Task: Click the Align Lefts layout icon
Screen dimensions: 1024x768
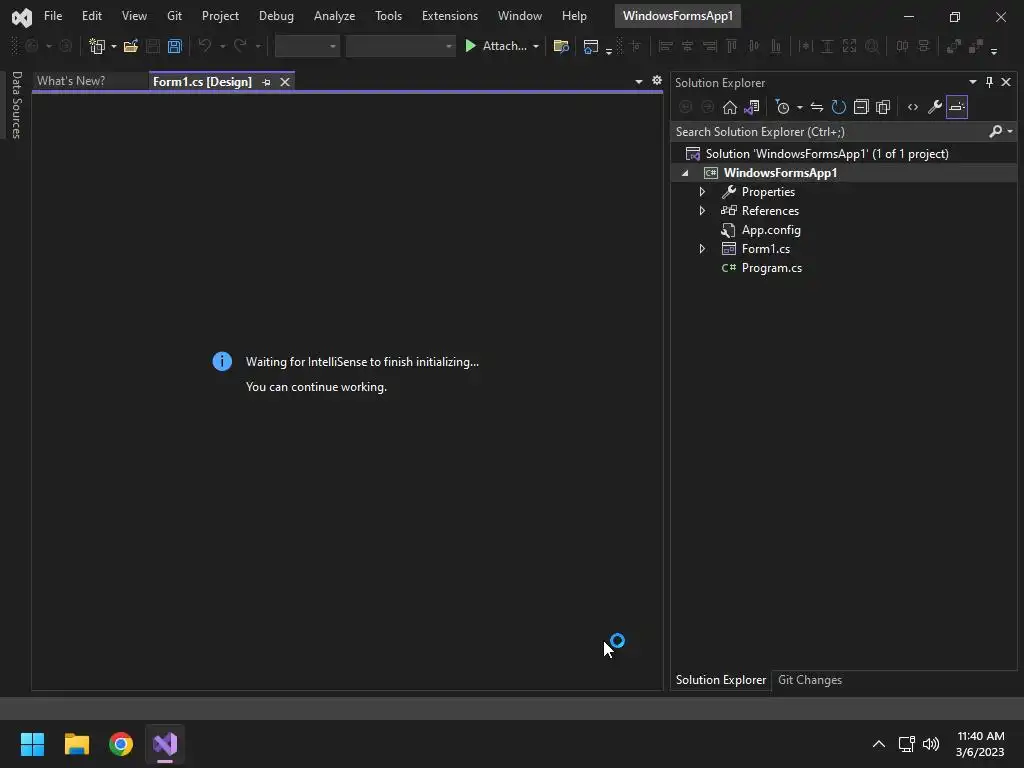Action: pyautogui.click(x=665, y=46)
